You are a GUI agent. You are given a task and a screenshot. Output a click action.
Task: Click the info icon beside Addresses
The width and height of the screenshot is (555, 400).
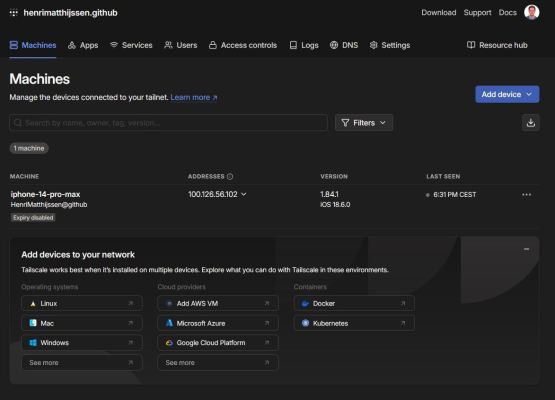(230, 176)
